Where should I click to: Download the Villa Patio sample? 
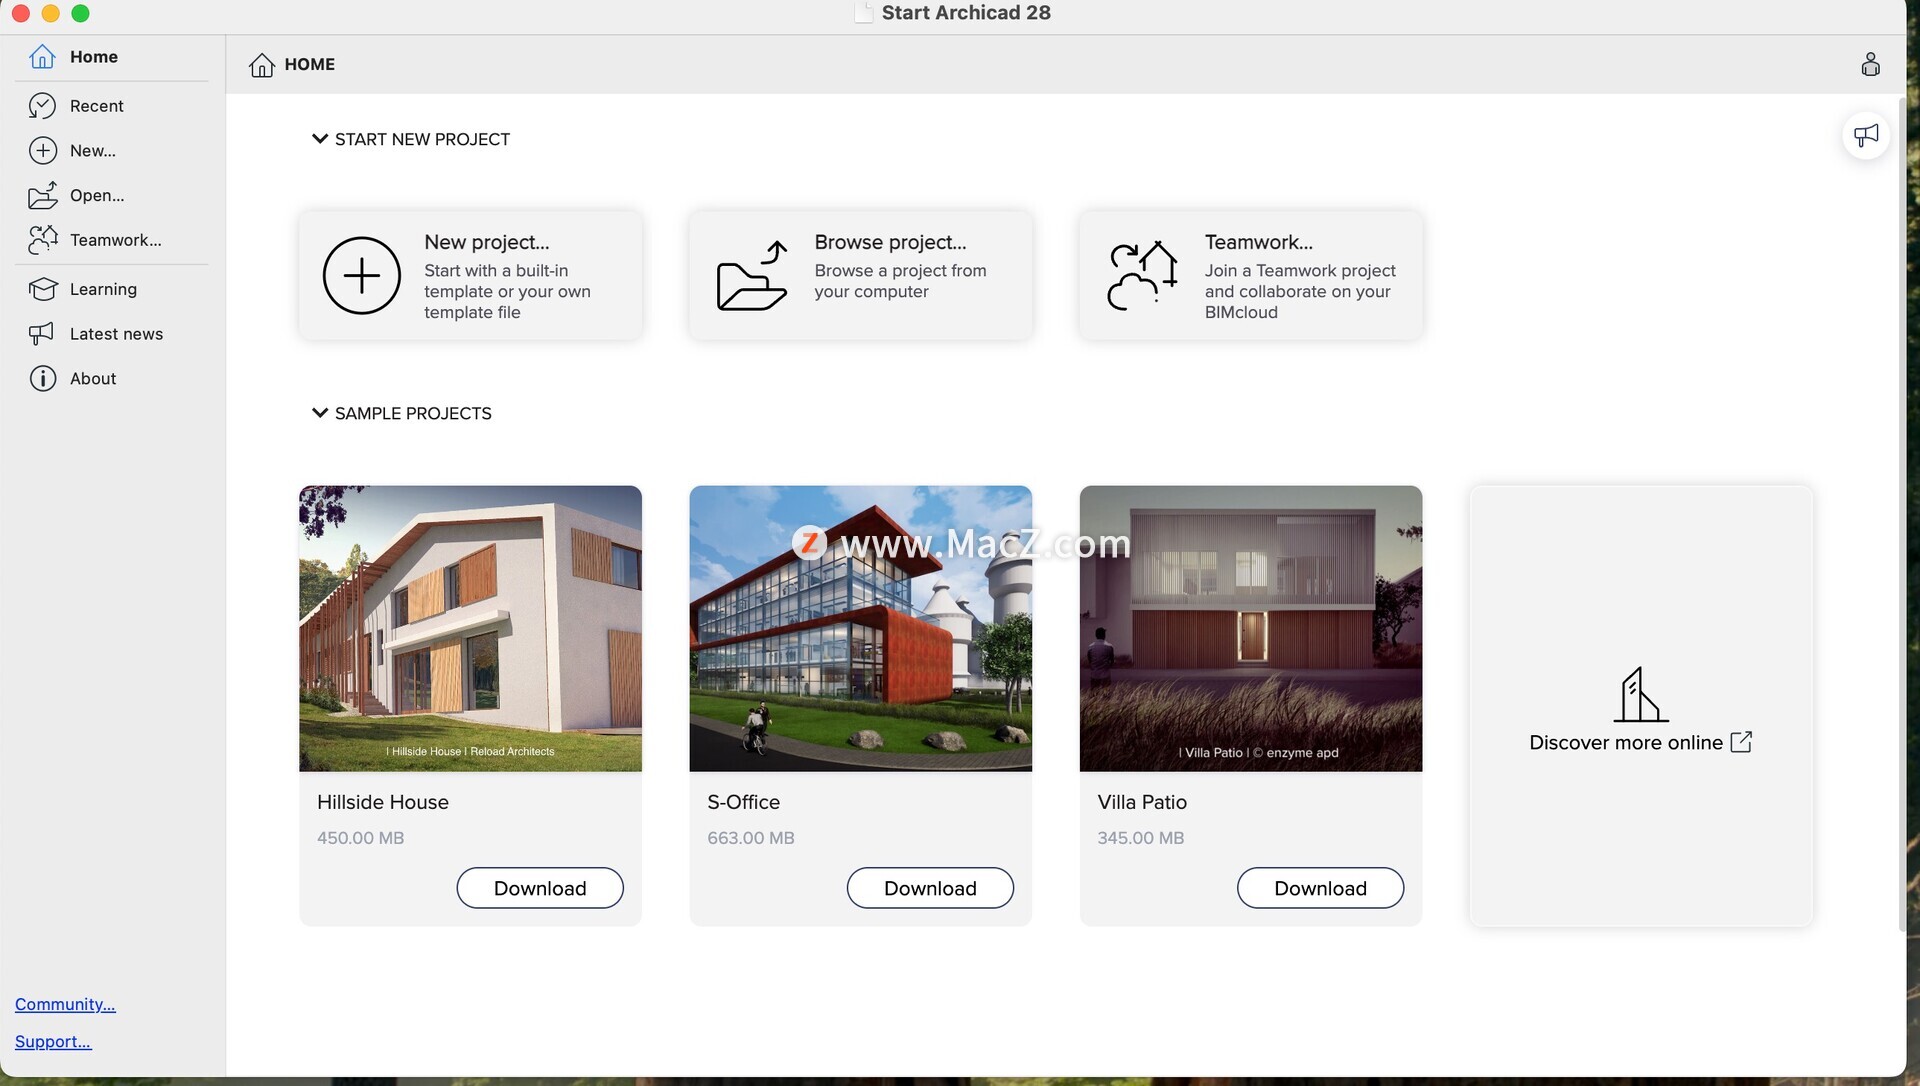pos(1320,888)
